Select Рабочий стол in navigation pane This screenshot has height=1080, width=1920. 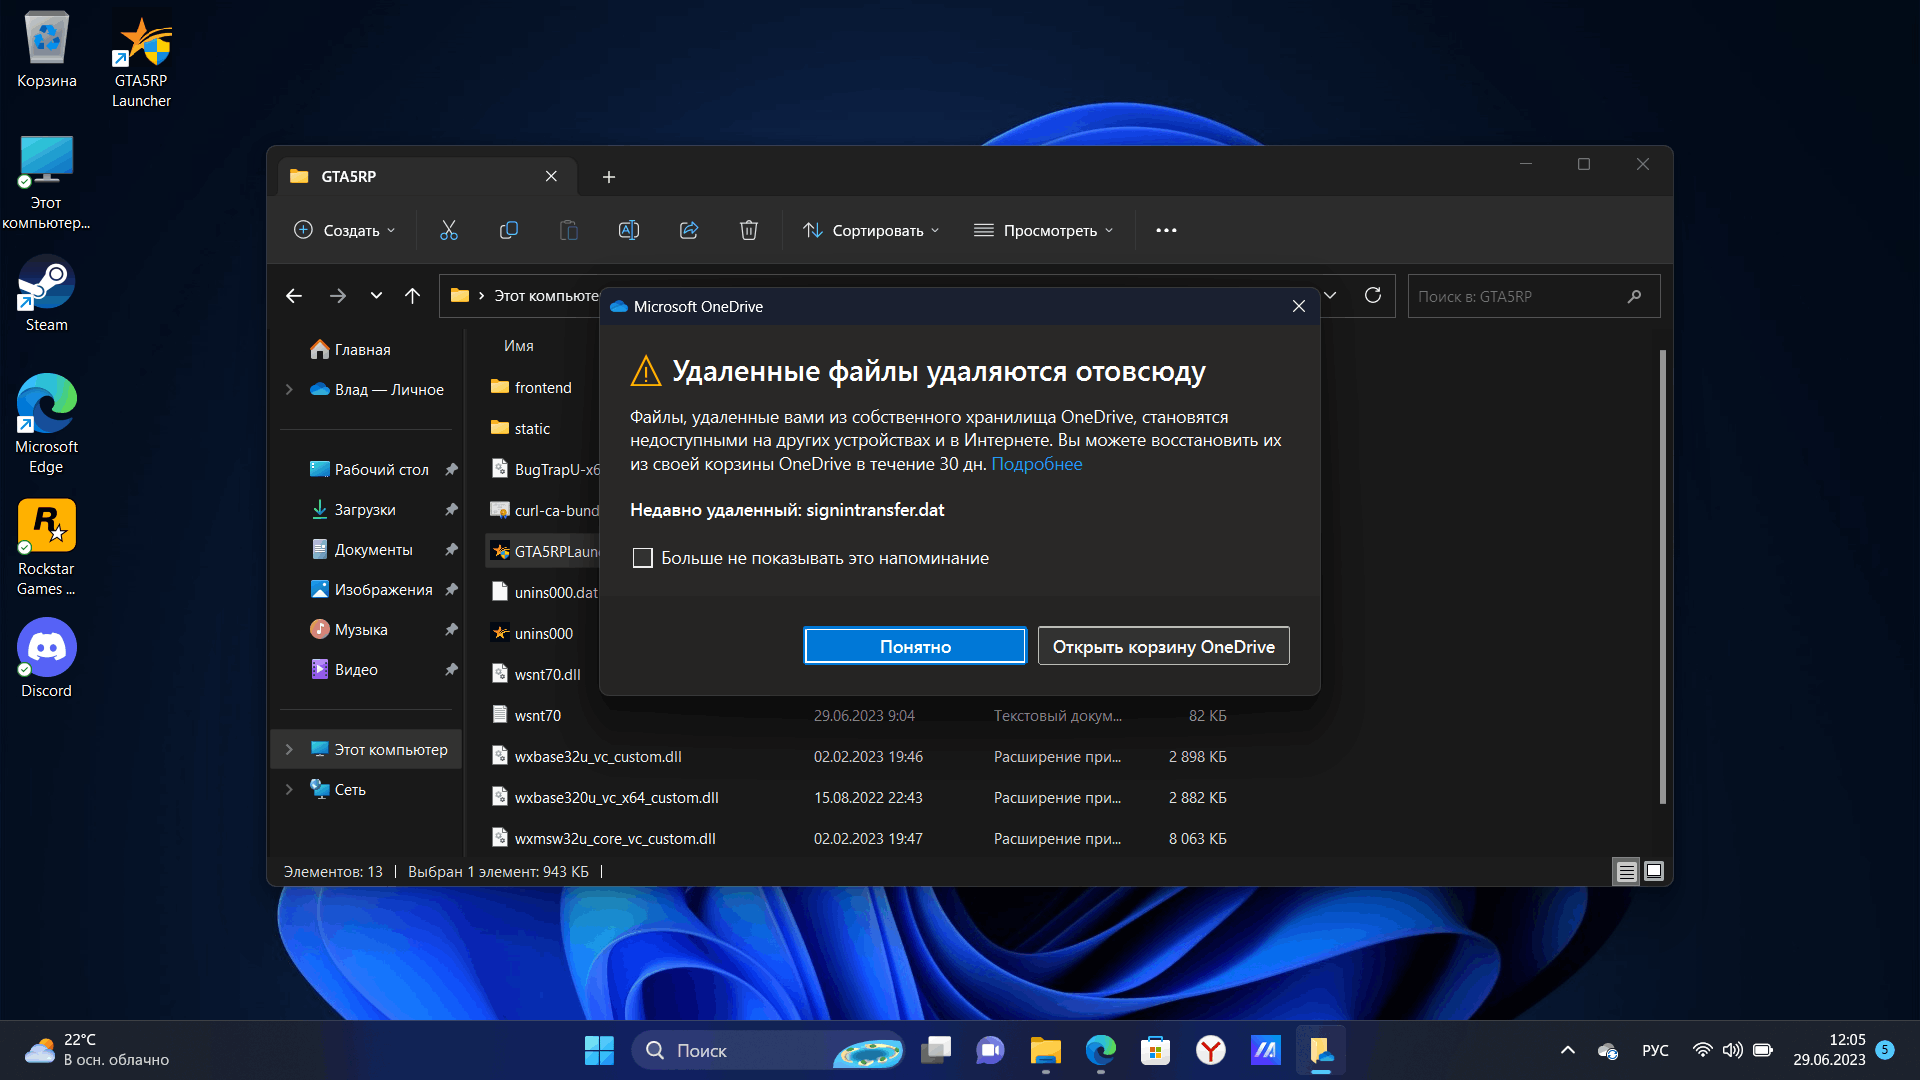[381, 469]
